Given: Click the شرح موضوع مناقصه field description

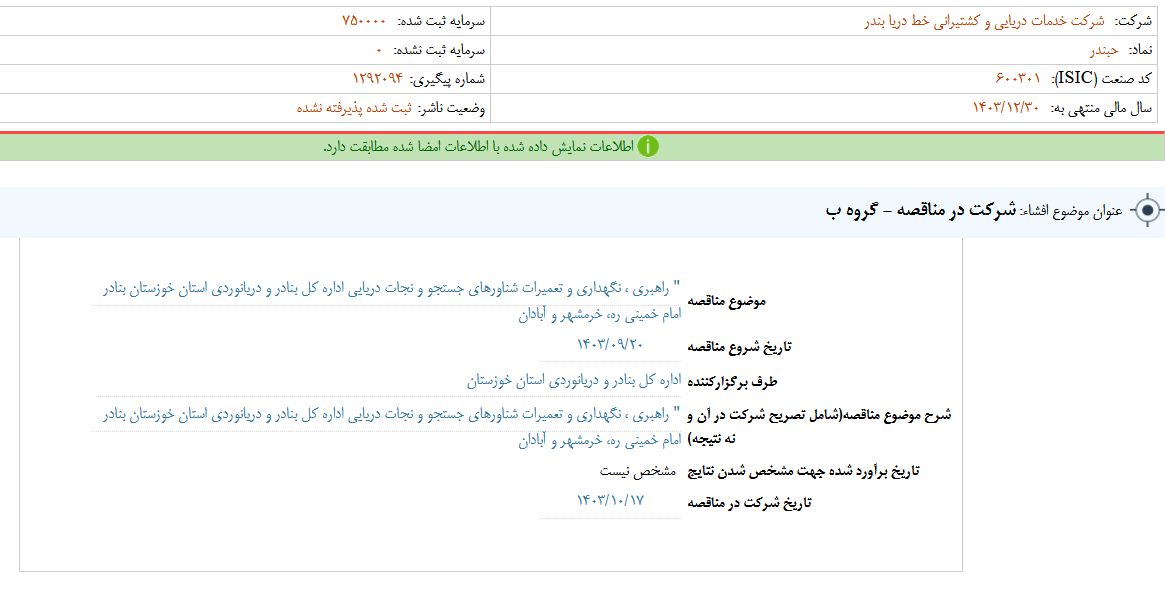Looking at the screenshot, I should 883,426.
